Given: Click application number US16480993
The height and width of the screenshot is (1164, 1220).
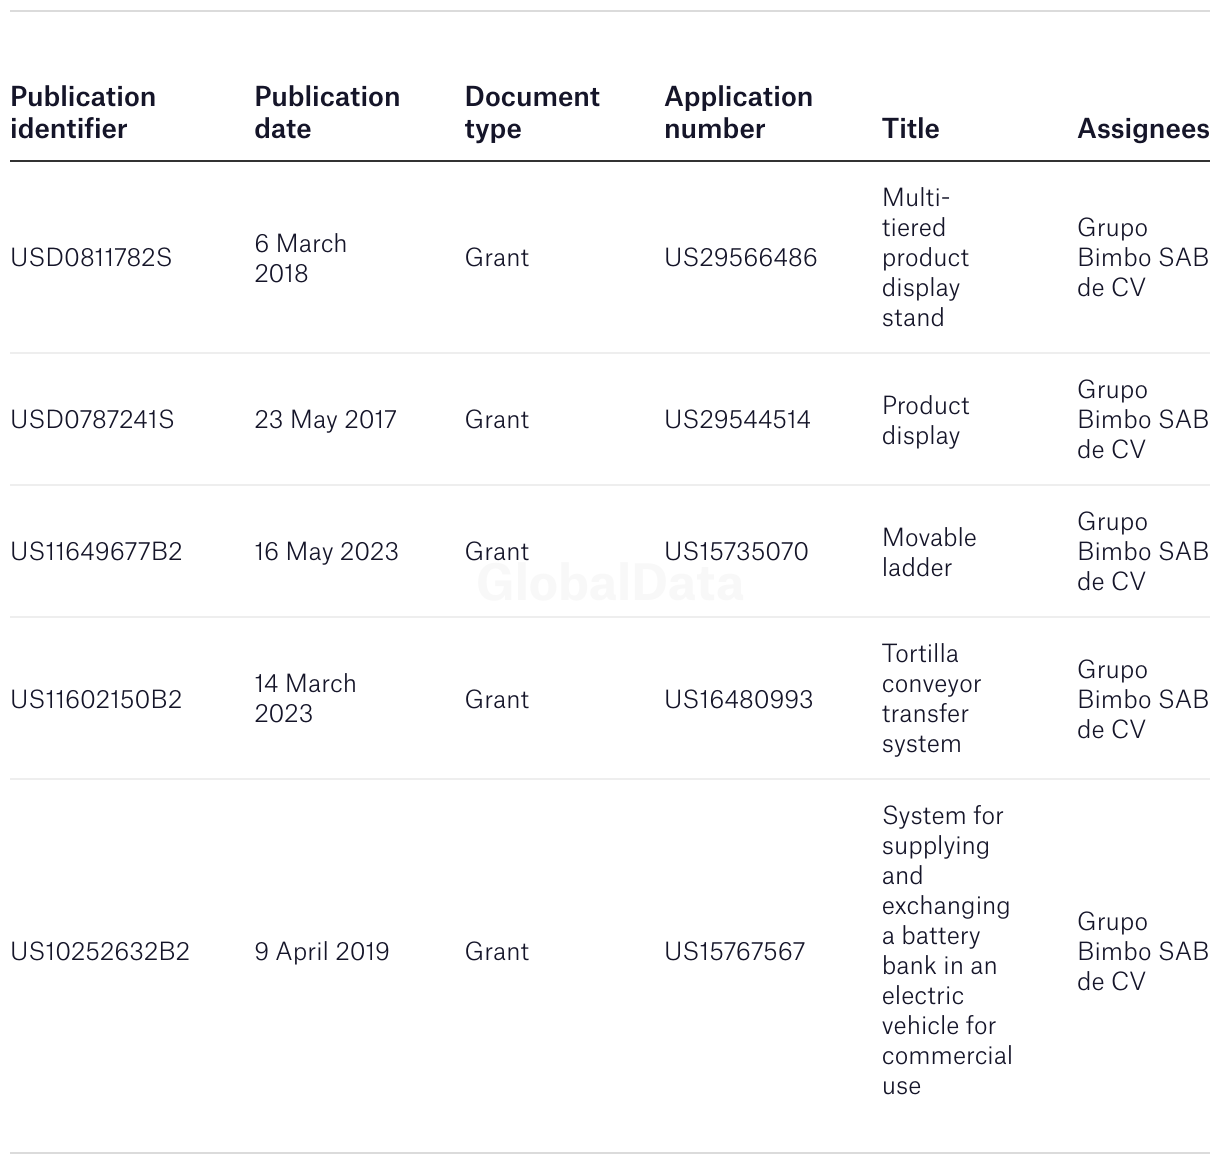Looking at the screenshot, I should pyautogui.click(x=738, y=699).
